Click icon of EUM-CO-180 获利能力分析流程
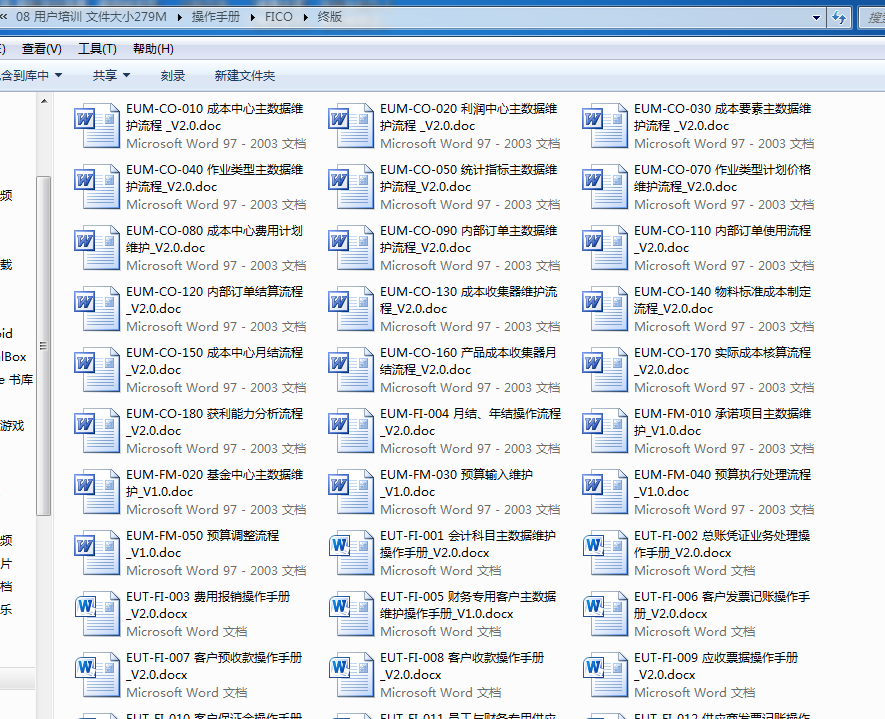Viewport: 885px width, 719px height. [x=97, y=430]
